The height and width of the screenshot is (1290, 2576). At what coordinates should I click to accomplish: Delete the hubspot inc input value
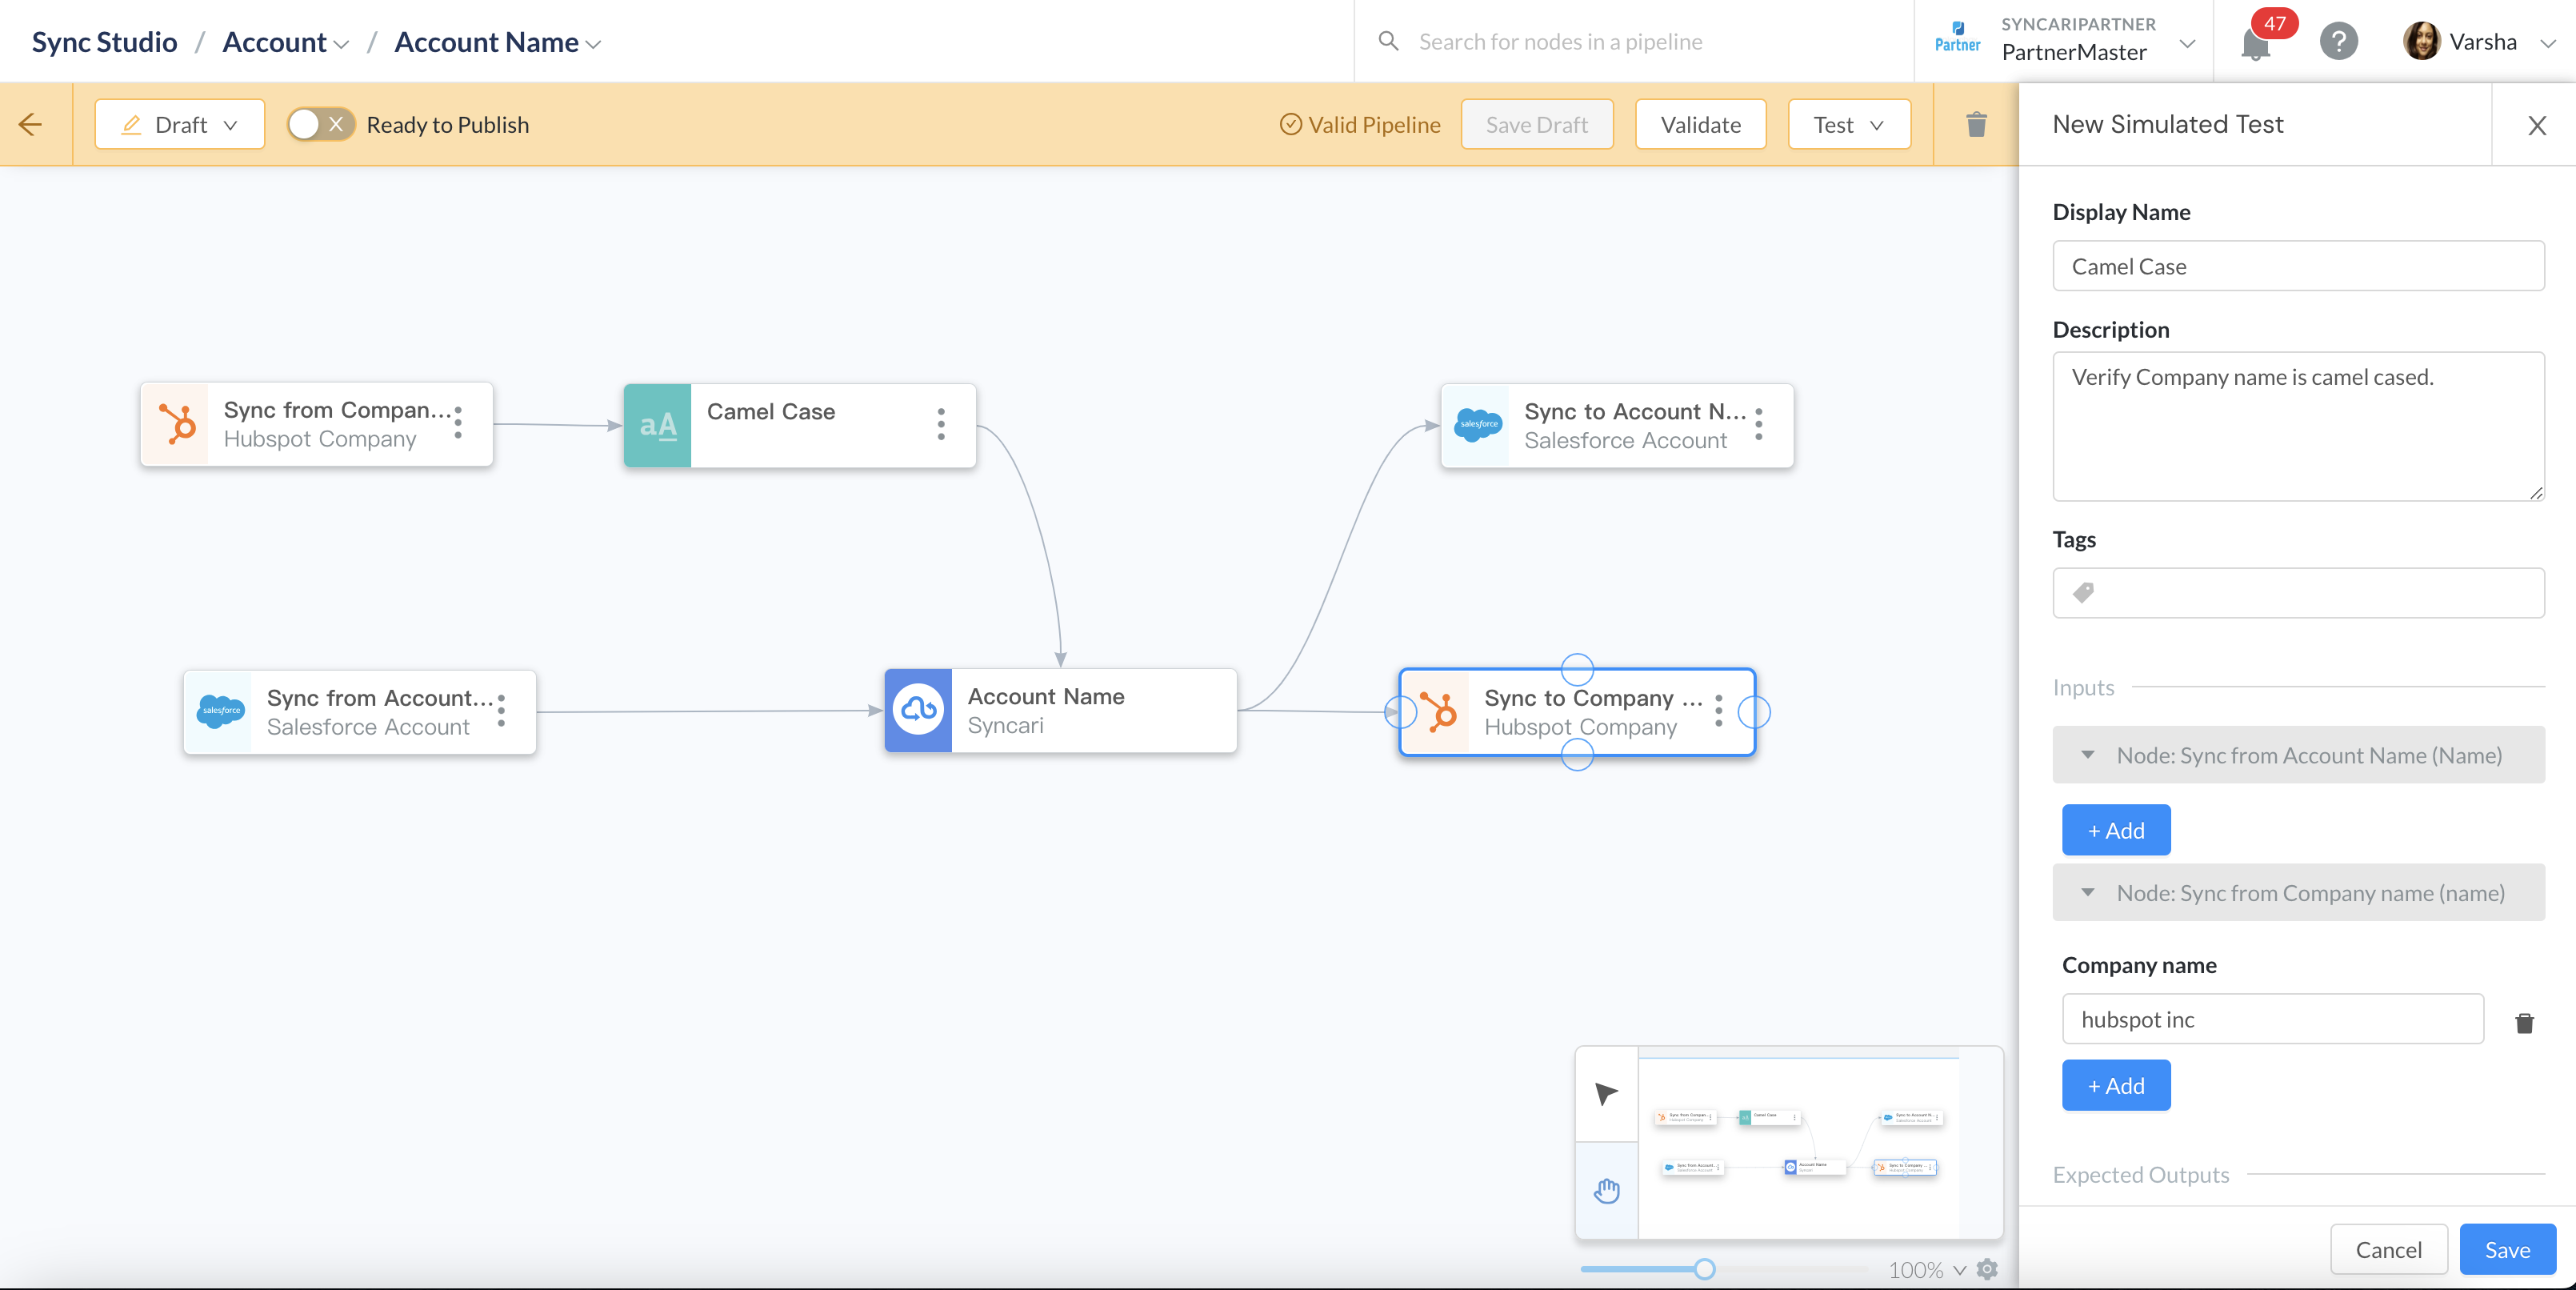pos(2524,1022)
